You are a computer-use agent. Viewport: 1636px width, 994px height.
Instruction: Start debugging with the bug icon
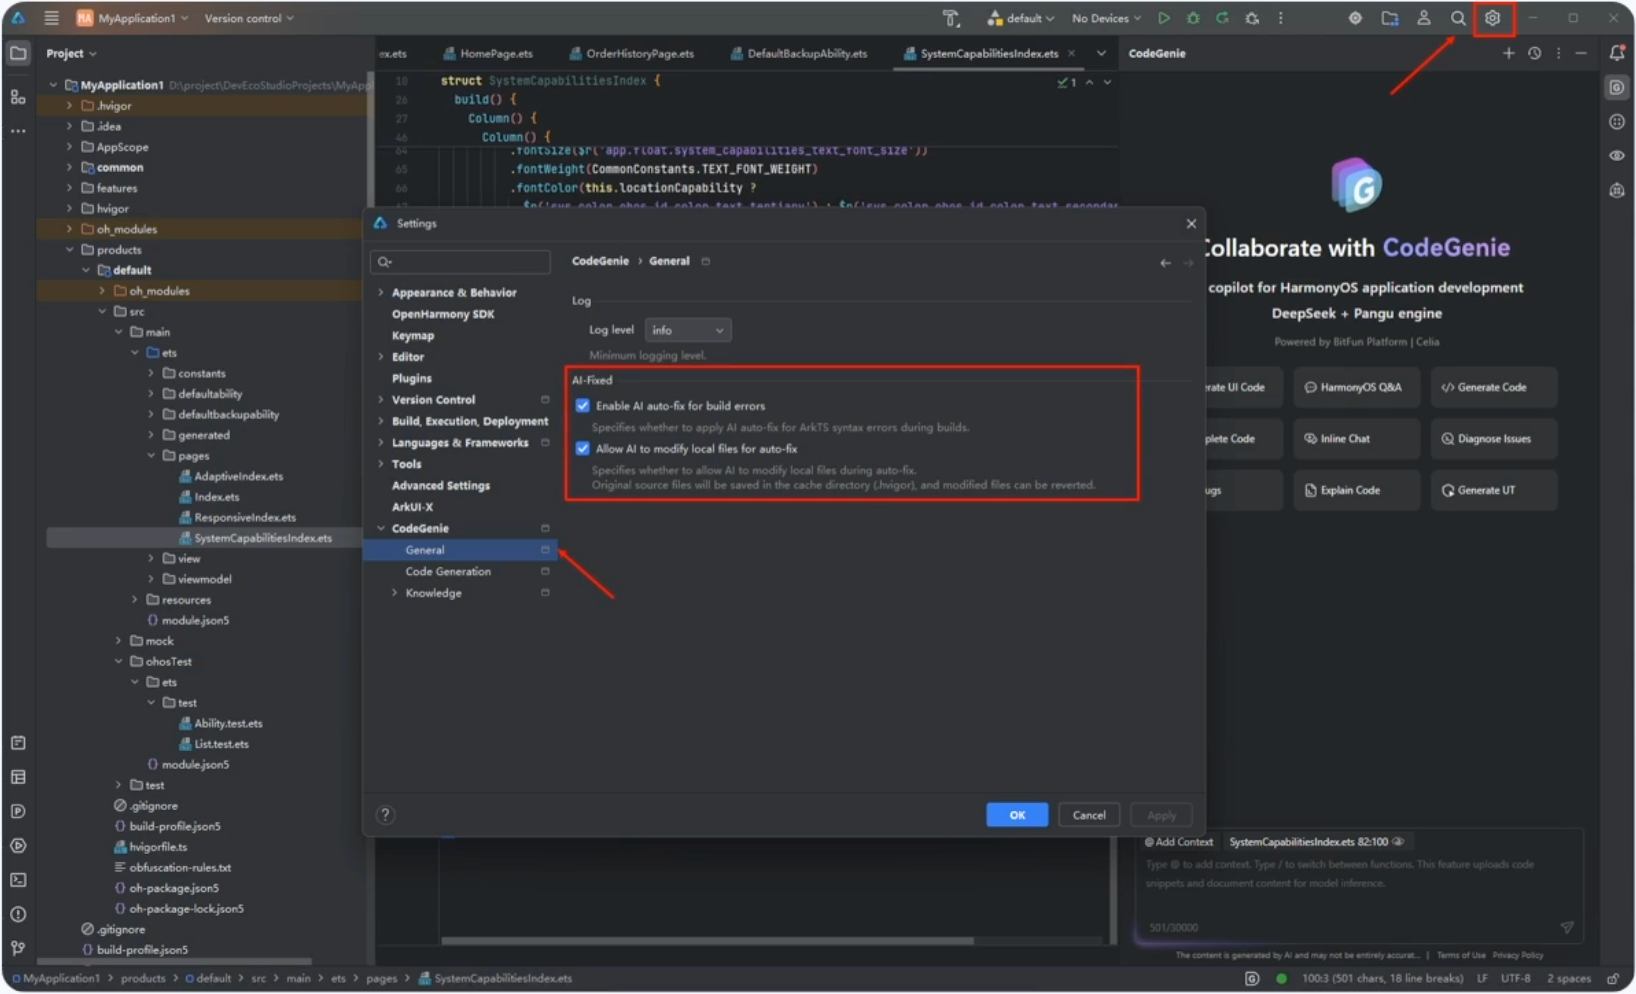click(x=1193, y=18)
